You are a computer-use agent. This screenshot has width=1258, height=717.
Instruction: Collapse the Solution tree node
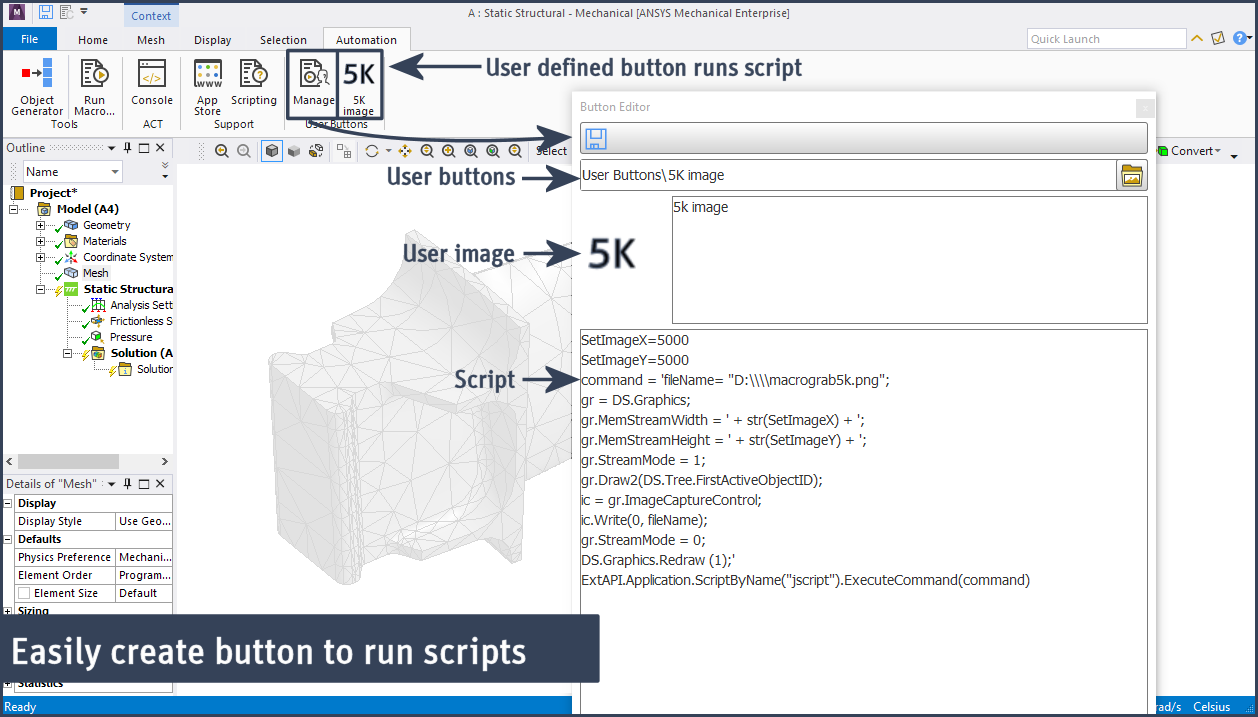coord(68,353)
